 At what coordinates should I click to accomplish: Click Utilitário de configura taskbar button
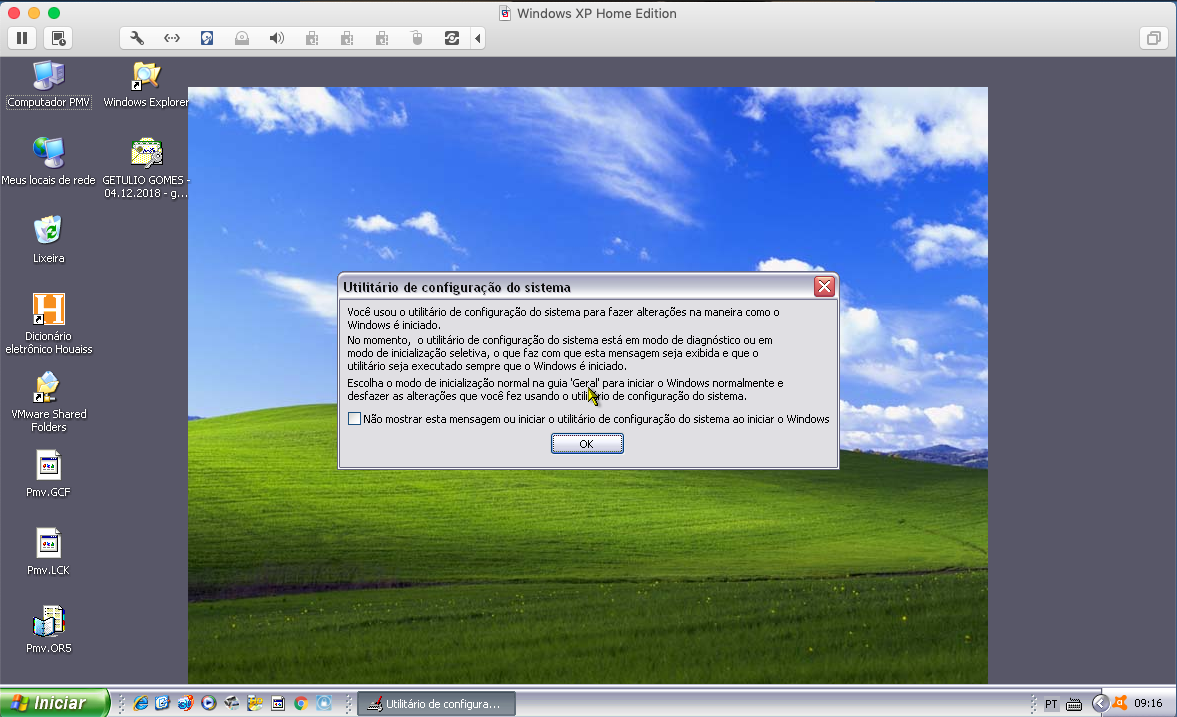436,703
